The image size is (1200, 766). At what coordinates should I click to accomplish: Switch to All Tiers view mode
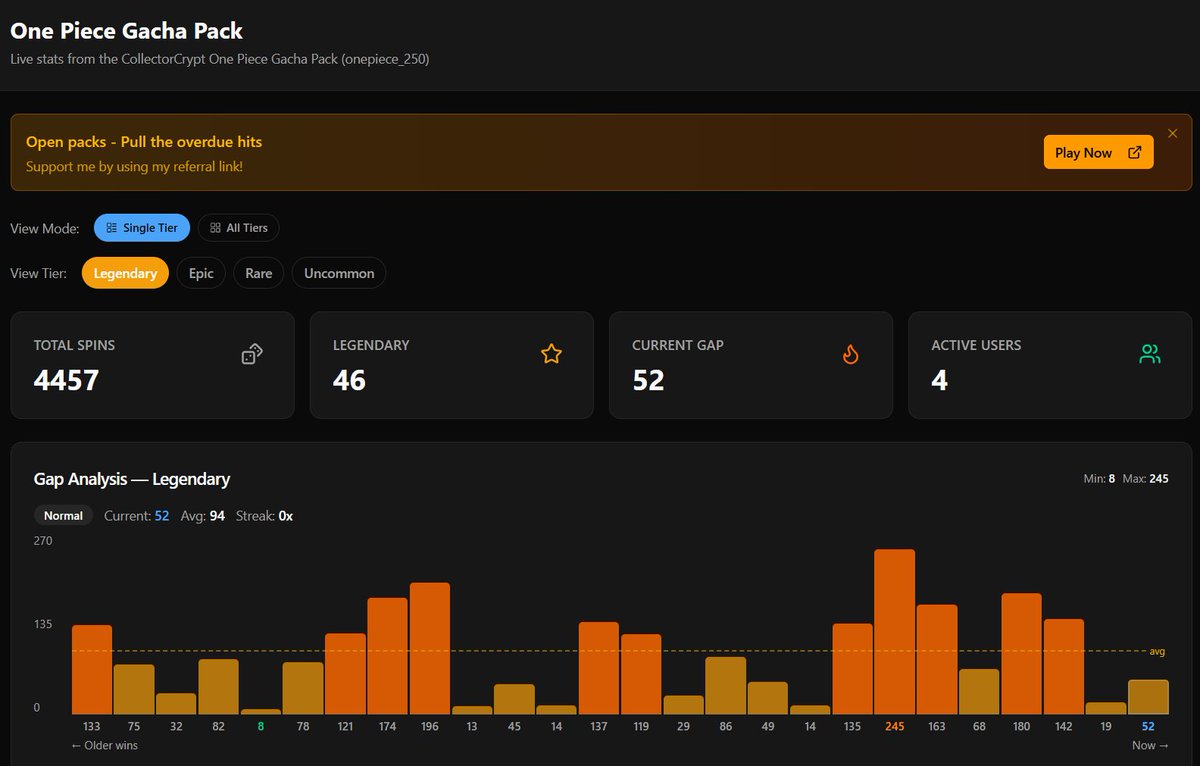(239, 228)
